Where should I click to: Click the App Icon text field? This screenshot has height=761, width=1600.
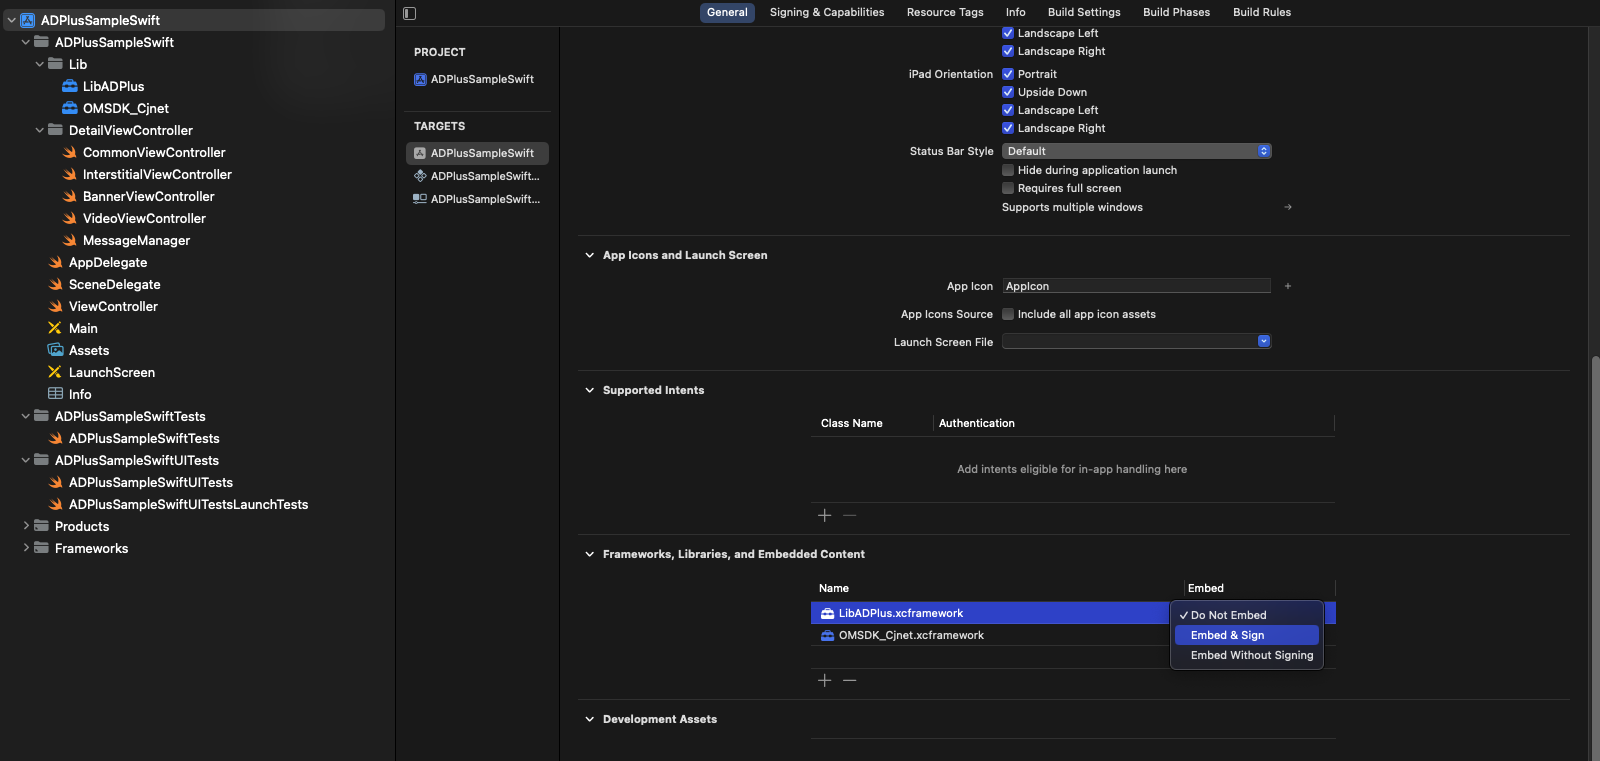[x=1136, y=286]
